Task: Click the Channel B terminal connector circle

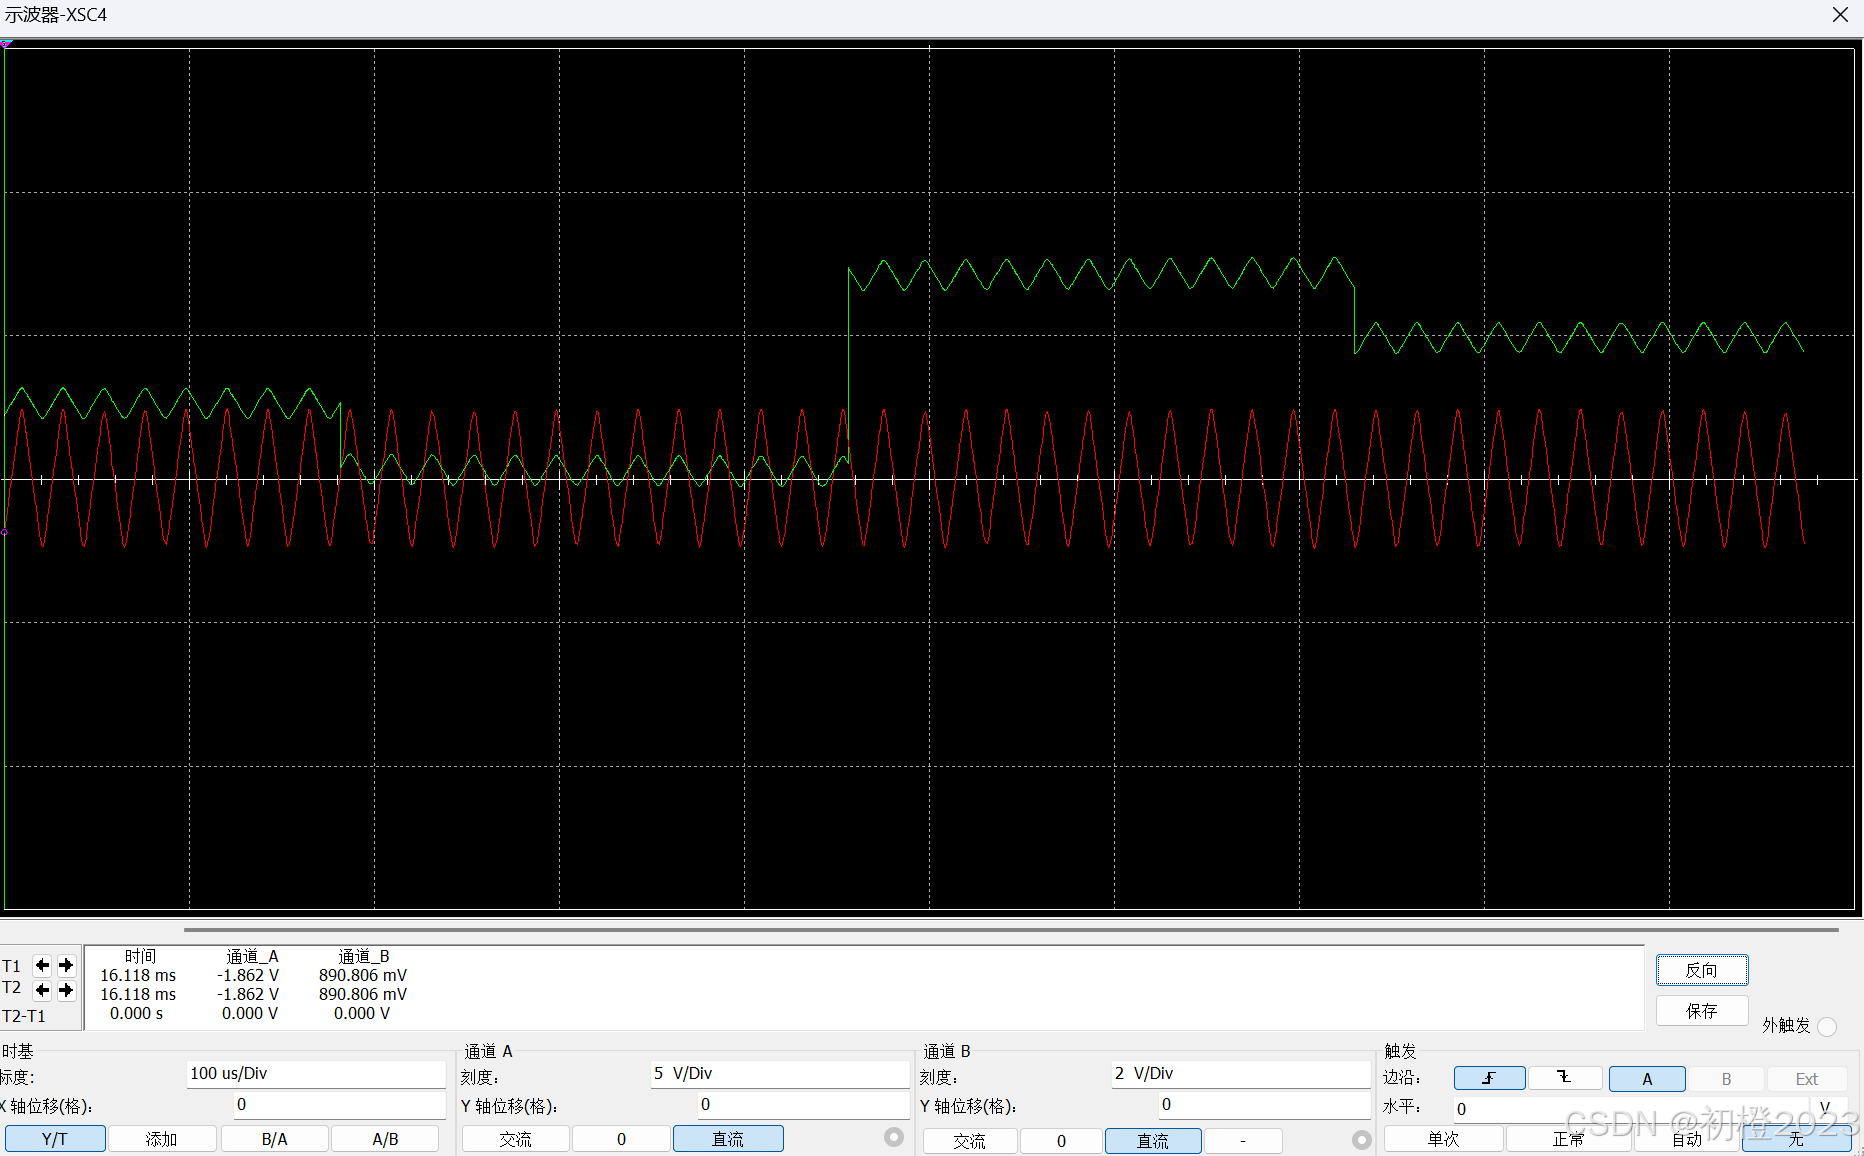Action: tap(1361, 1139)
